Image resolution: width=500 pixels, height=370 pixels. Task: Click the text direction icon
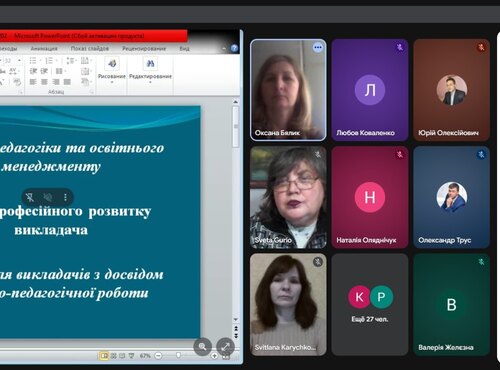click(x=84, y=61)
